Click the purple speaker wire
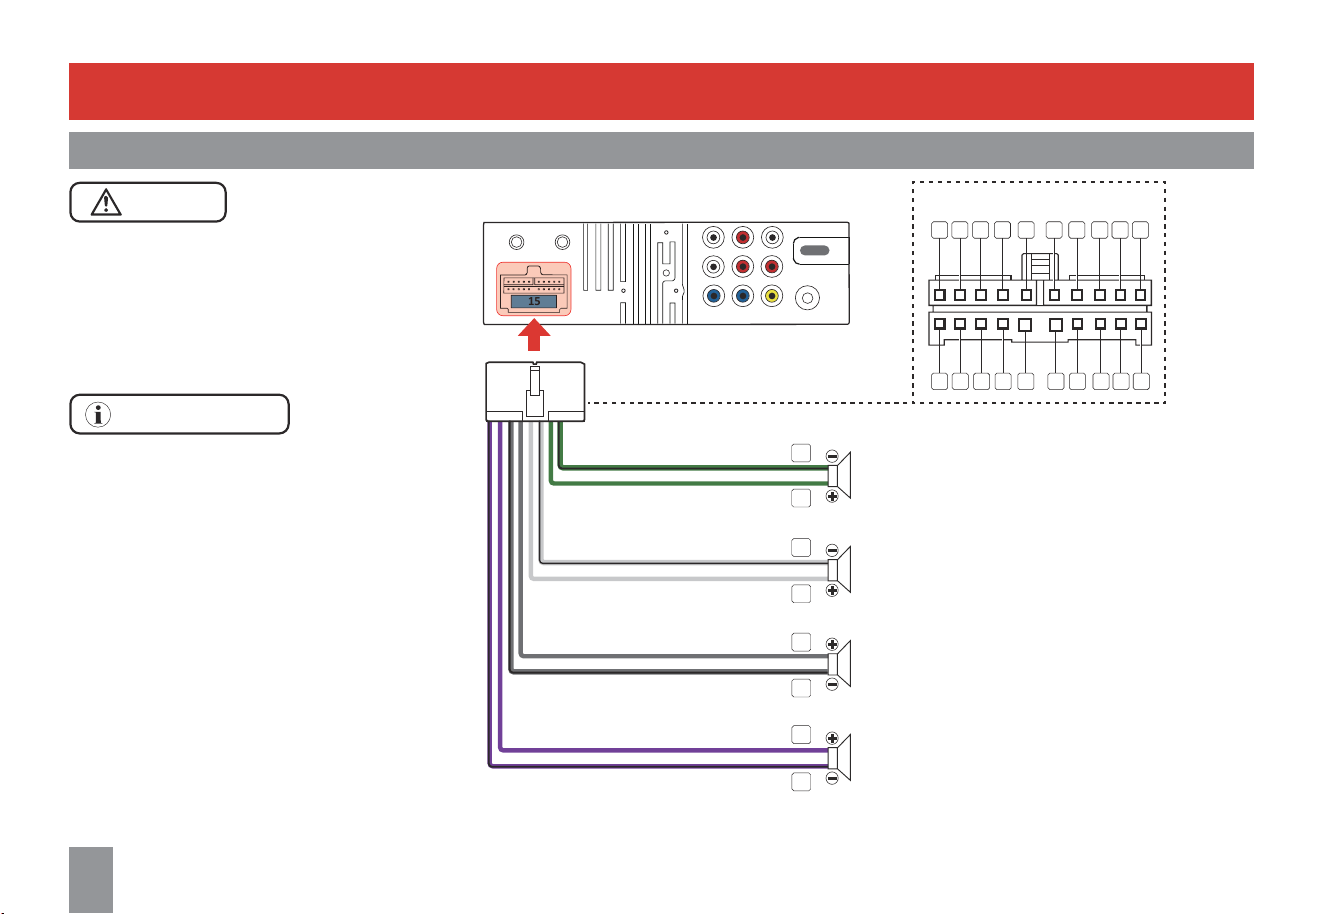The image size is (1324, 914). point(660,749)
